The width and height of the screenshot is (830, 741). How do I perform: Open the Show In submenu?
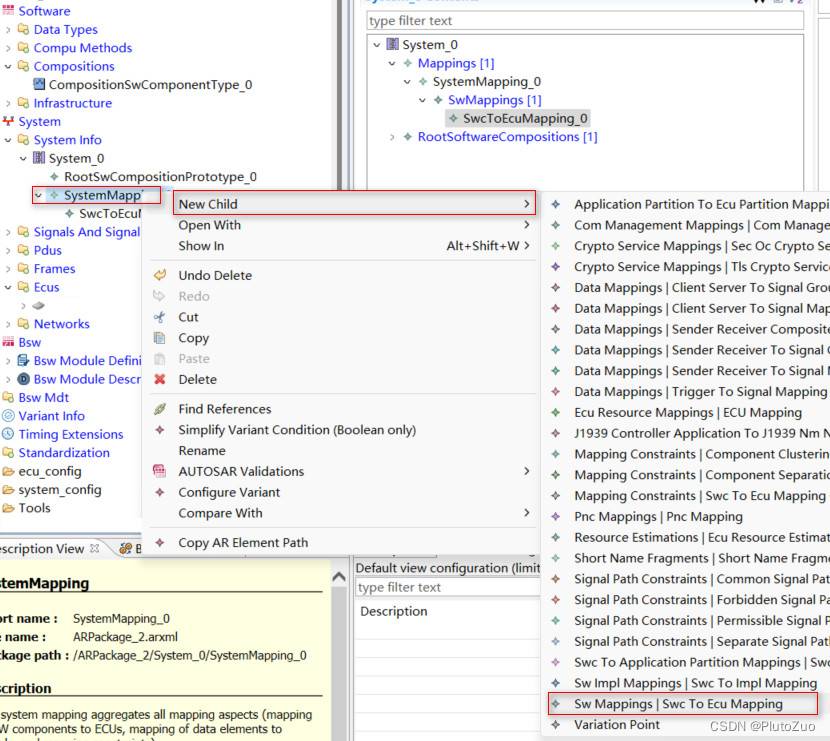(354, 246)
